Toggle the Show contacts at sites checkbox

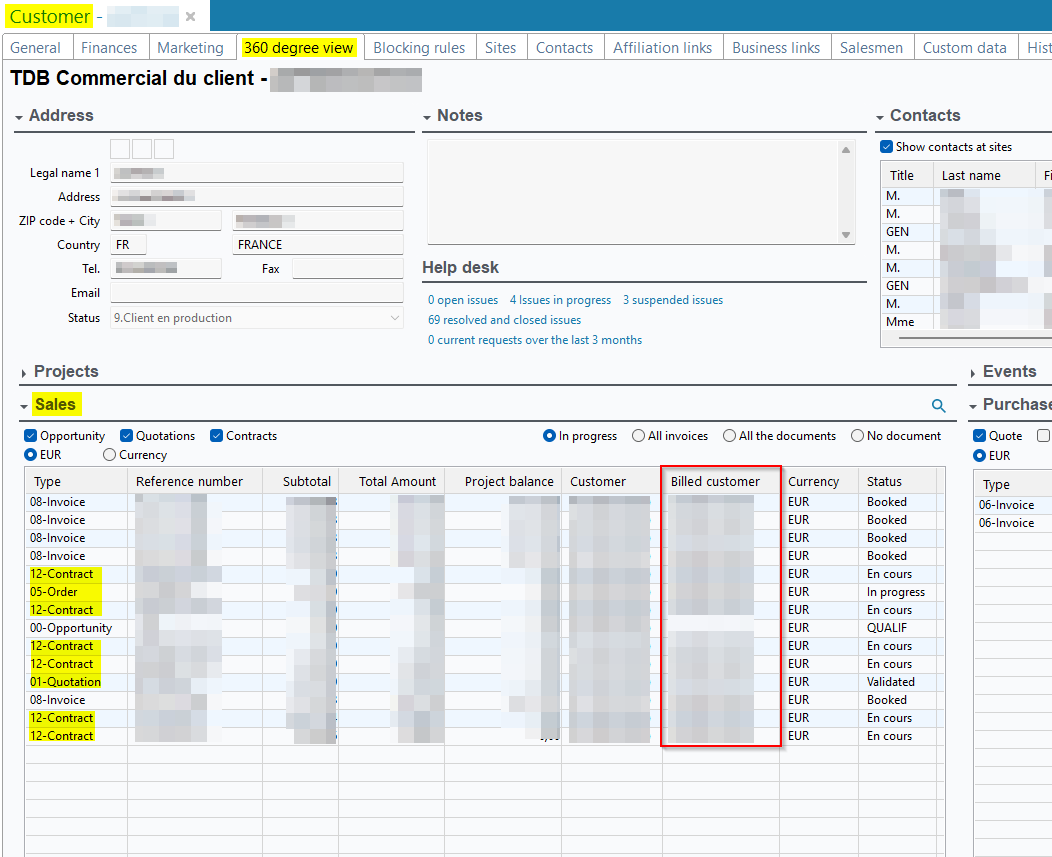[x=886, y=147]
